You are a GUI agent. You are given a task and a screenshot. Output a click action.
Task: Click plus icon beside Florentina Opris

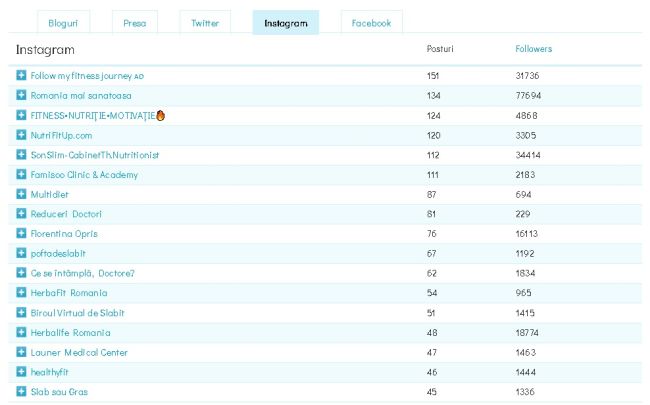click(22, 234)
